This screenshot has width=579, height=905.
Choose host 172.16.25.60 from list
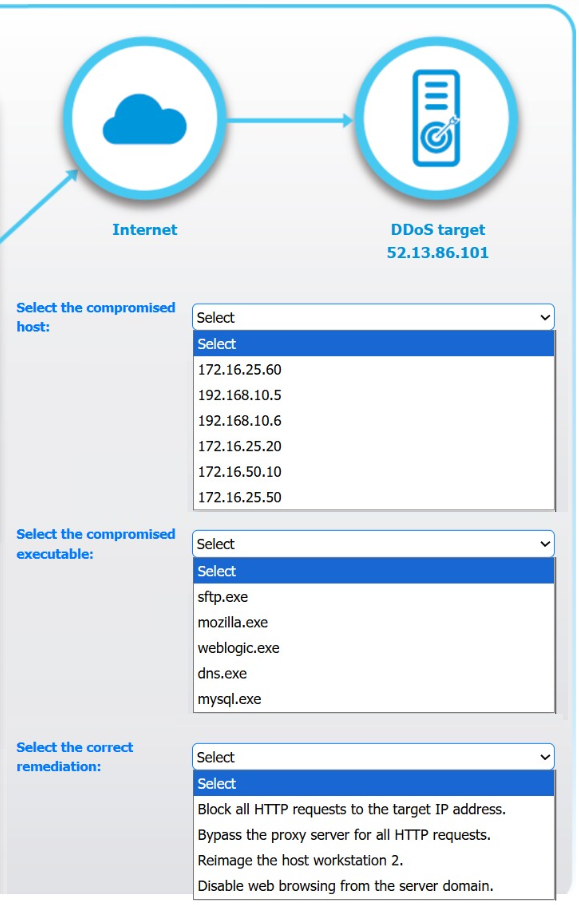pyautogui.click(x=373, y=369)
